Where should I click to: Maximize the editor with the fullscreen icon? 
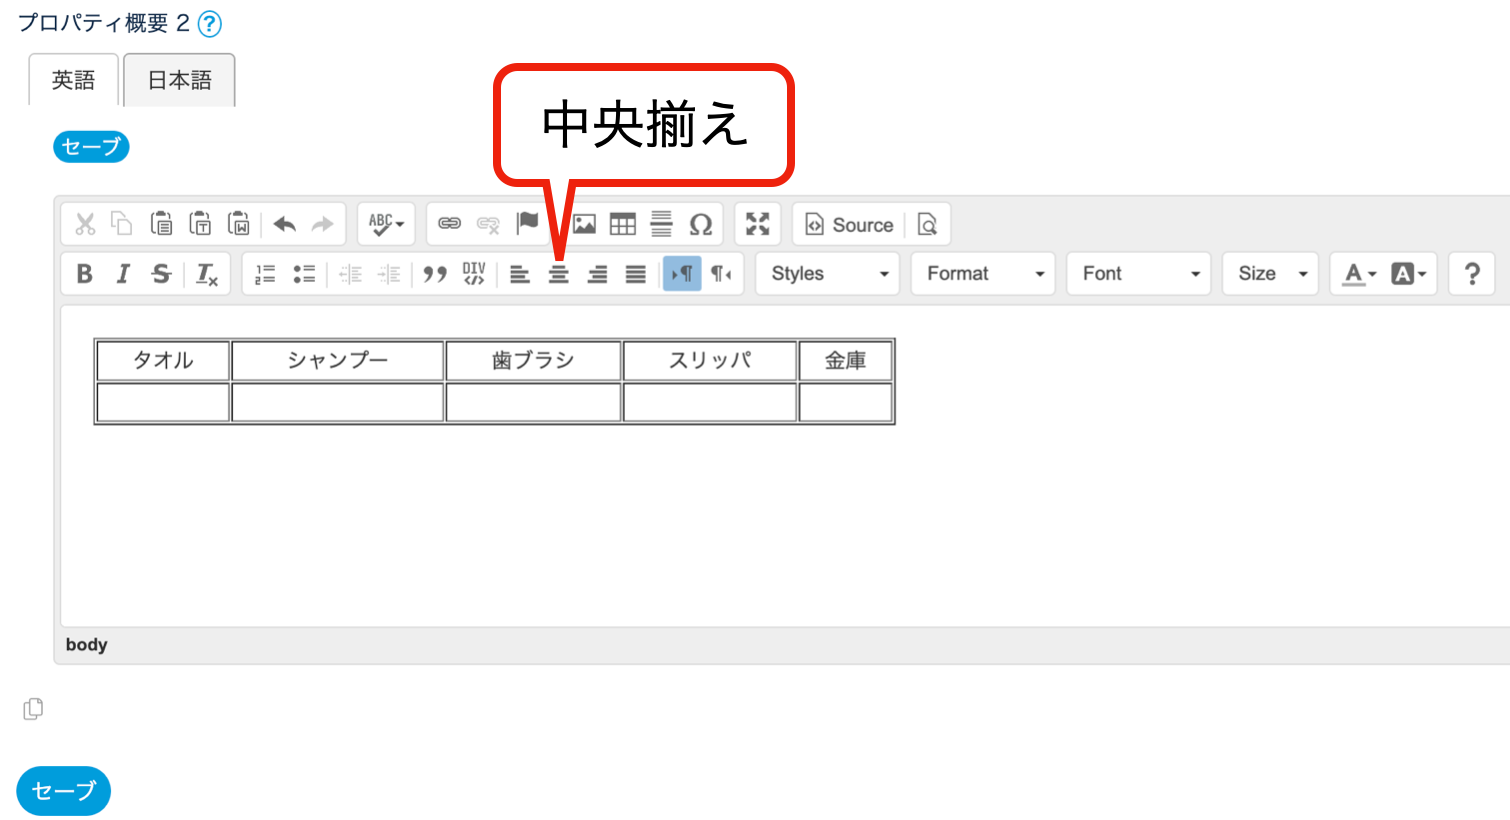757,224
